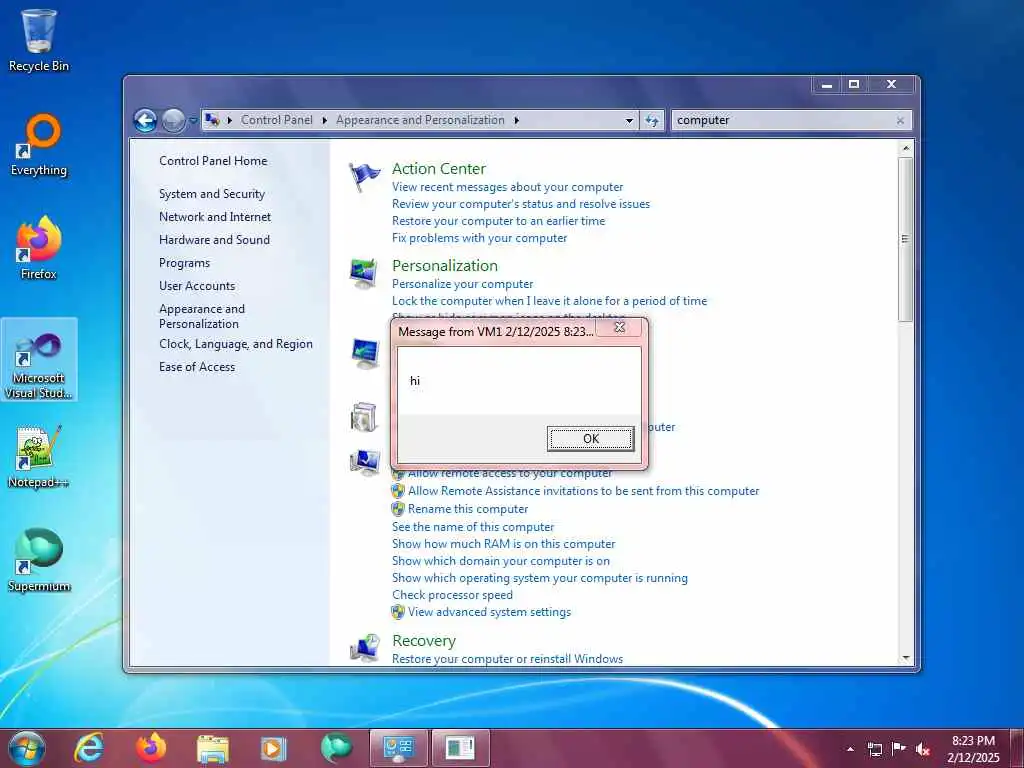Open the address bar history dropdown
Screen dimensions: 1024x768
(629, 120)
